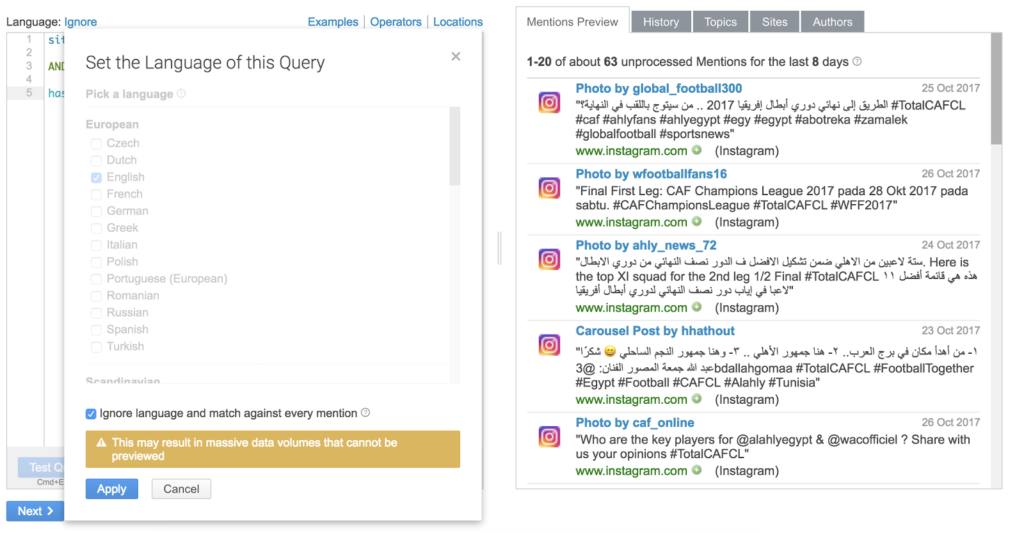Click the Instagram icon beside hhathout carousel post
The height and width of the screenshot is (533, 1024).
click(x=549, y=345)
